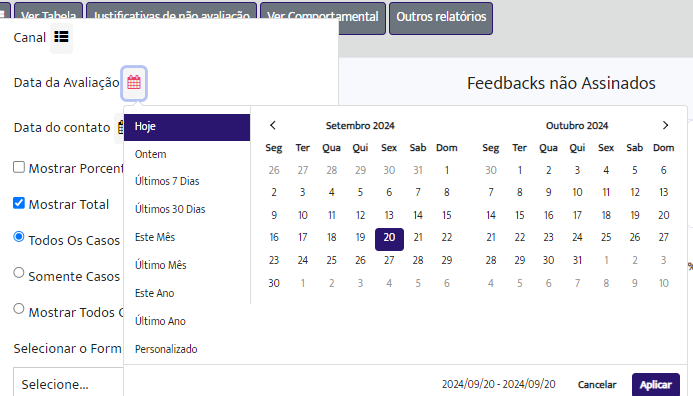Select the Hoje date range preset
Viewport: 693px width, 396px height.
pos(187,127)
